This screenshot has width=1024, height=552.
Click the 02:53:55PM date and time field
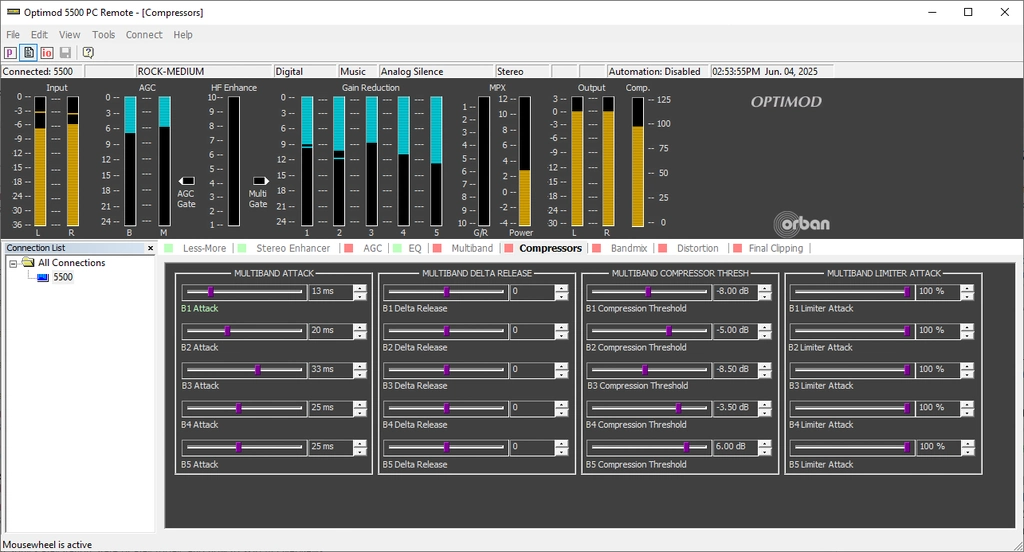point(772,71)
